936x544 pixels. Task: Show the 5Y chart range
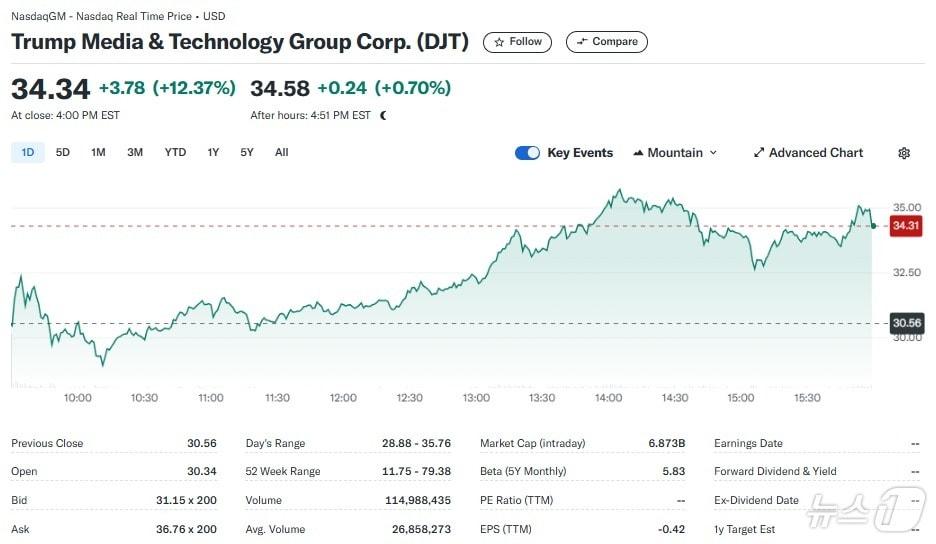[247, 153]
